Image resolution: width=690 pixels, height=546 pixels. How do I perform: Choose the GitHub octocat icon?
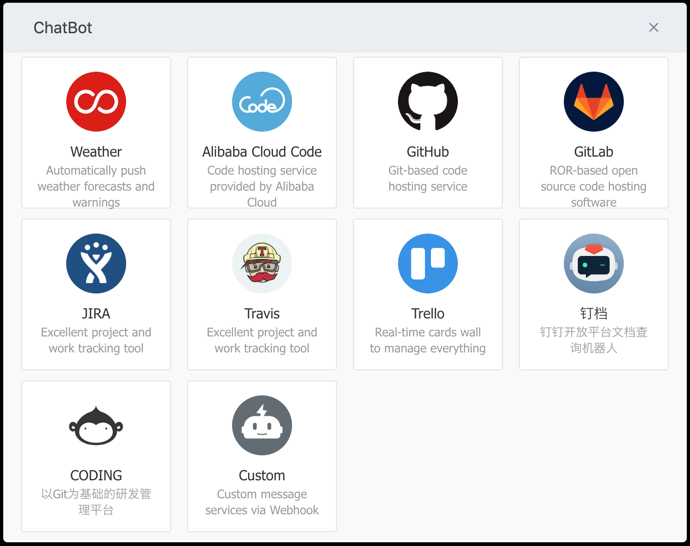click(x=428, y=102)
